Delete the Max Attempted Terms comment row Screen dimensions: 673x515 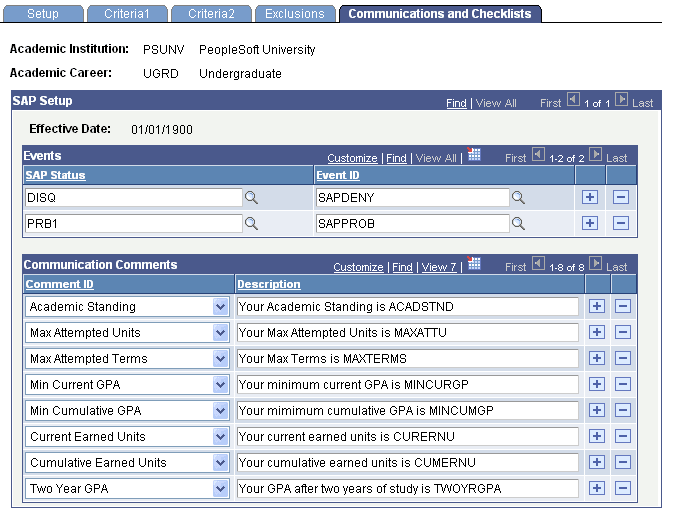click(623, 358)
